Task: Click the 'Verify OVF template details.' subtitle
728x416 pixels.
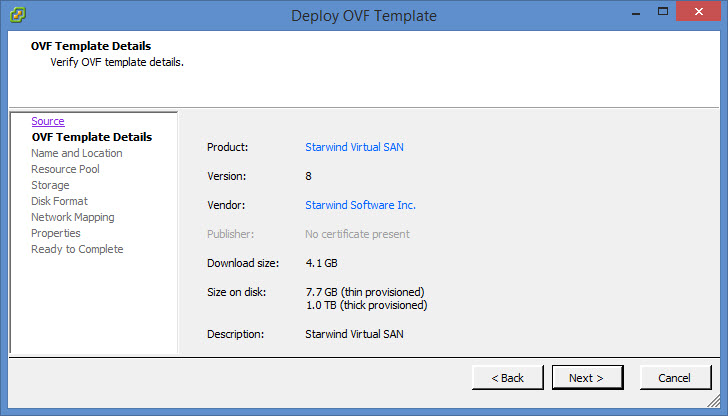Action: [117, 62]
